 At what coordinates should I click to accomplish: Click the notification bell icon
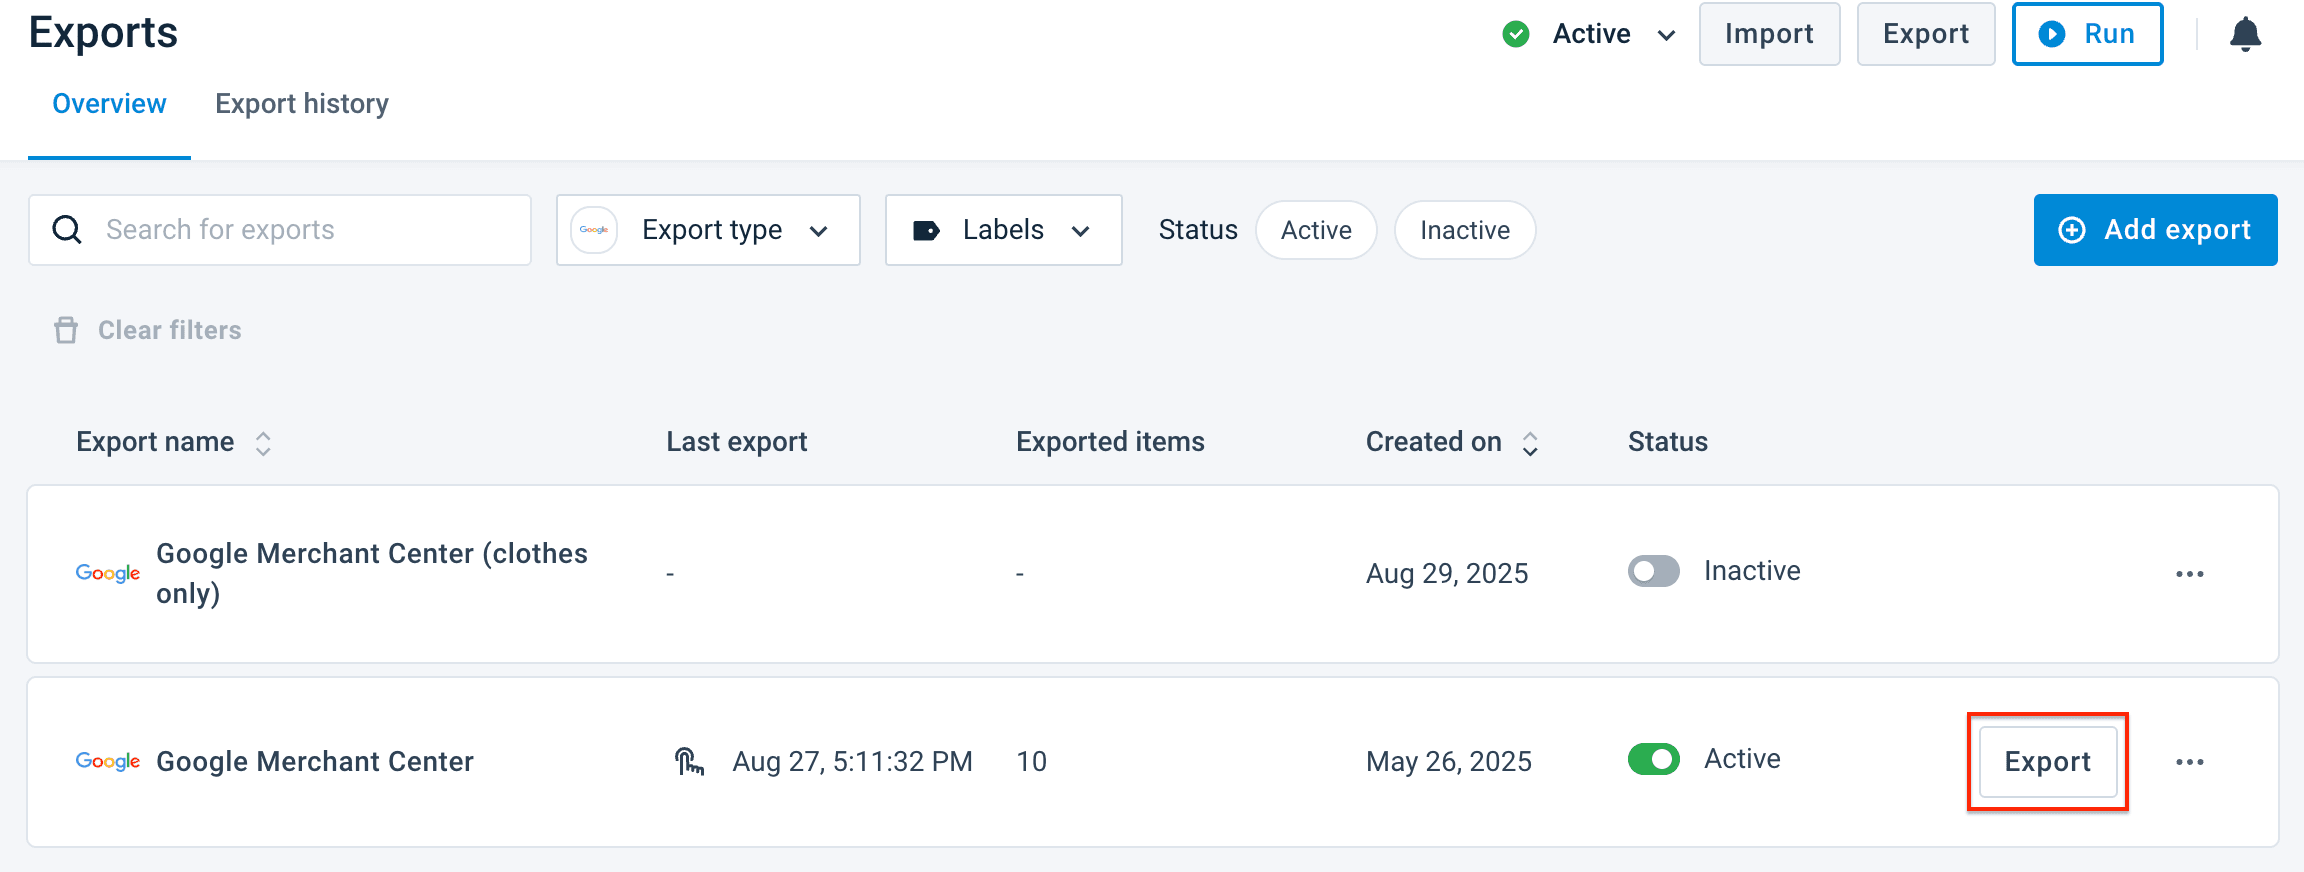tap(2245, 35)
